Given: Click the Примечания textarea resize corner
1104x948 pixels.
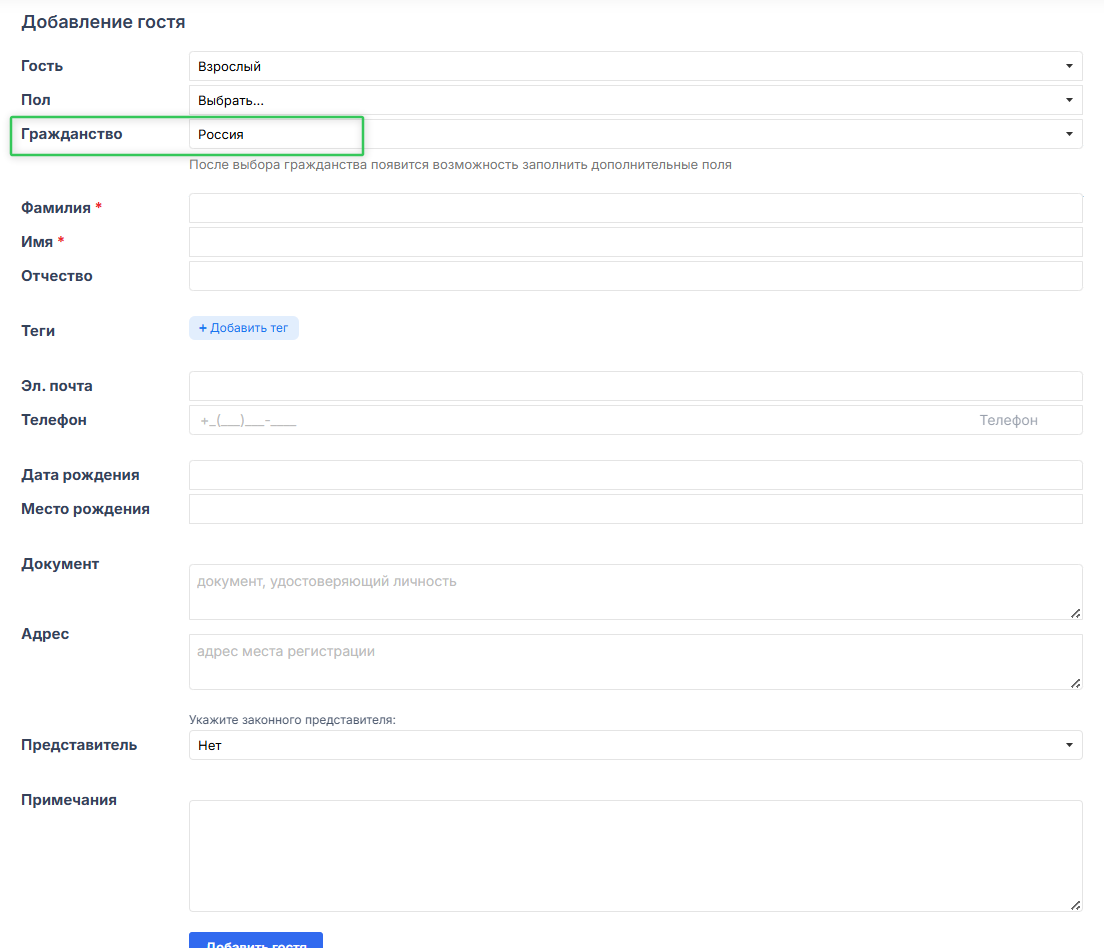Looking at the screenshot, I should pos(1075,905).
